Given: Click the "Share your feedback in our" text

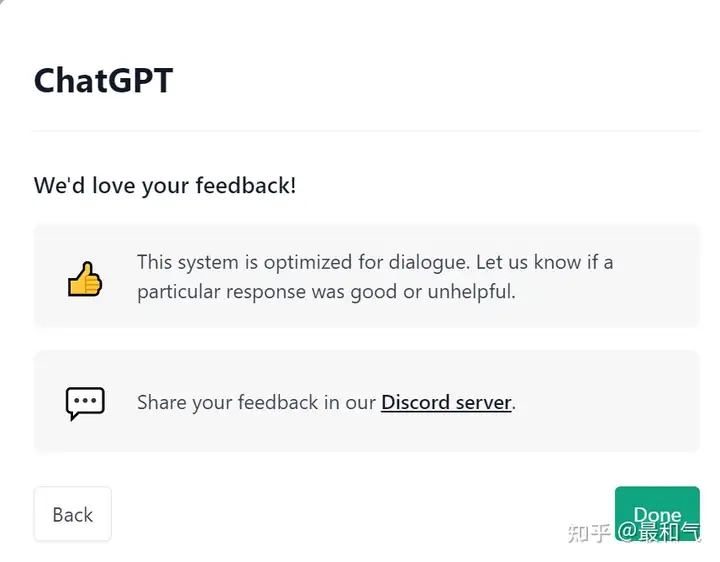Looking at the screenshot, I should pos(256,402).
